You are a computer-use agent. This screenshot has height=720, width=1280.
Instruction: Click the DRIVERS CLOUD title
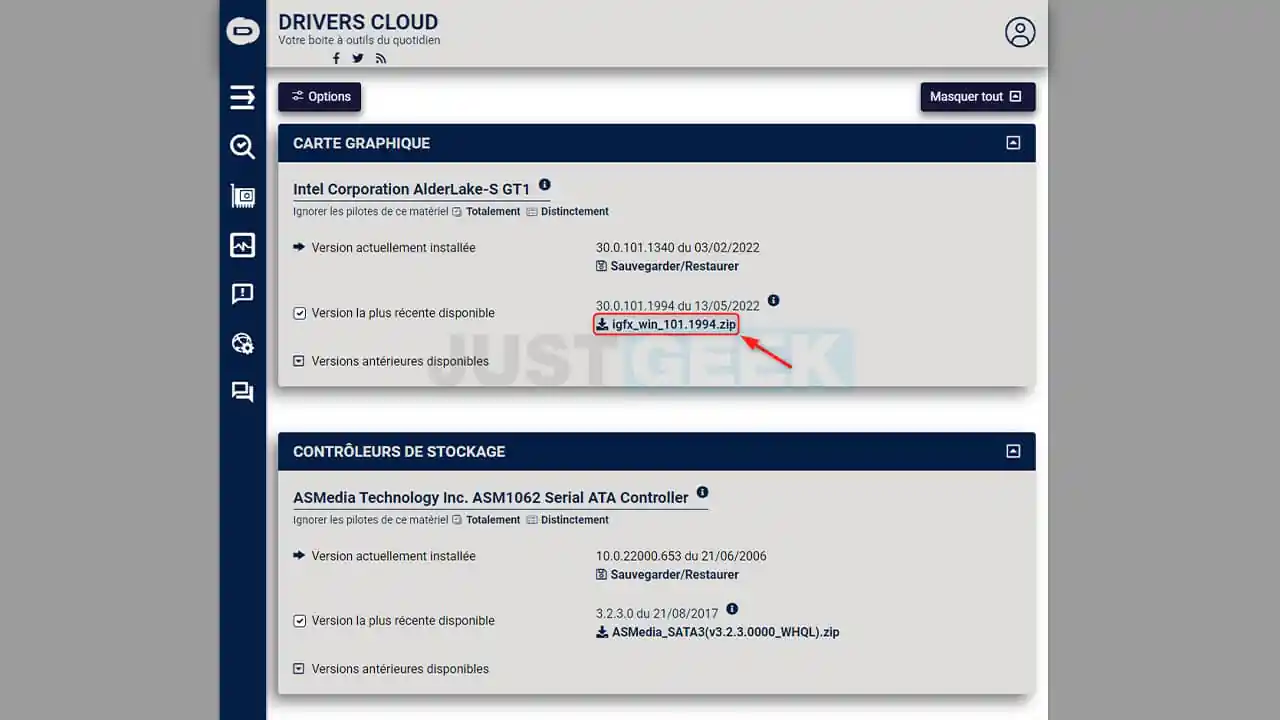[x=358, y=22]
